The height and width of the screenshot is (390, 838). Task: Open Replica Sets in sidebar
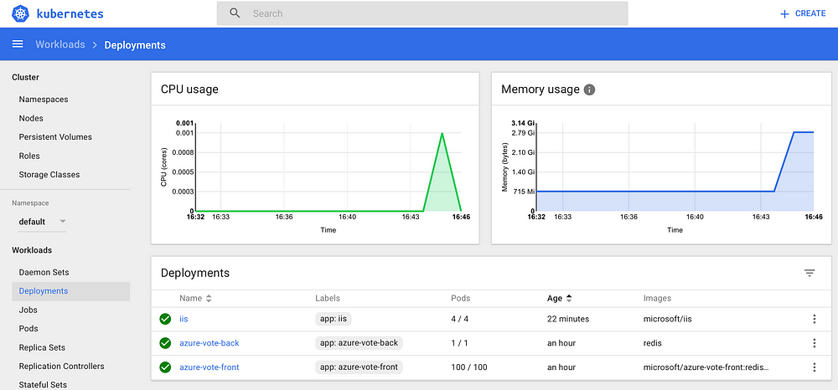pos(42,347)
